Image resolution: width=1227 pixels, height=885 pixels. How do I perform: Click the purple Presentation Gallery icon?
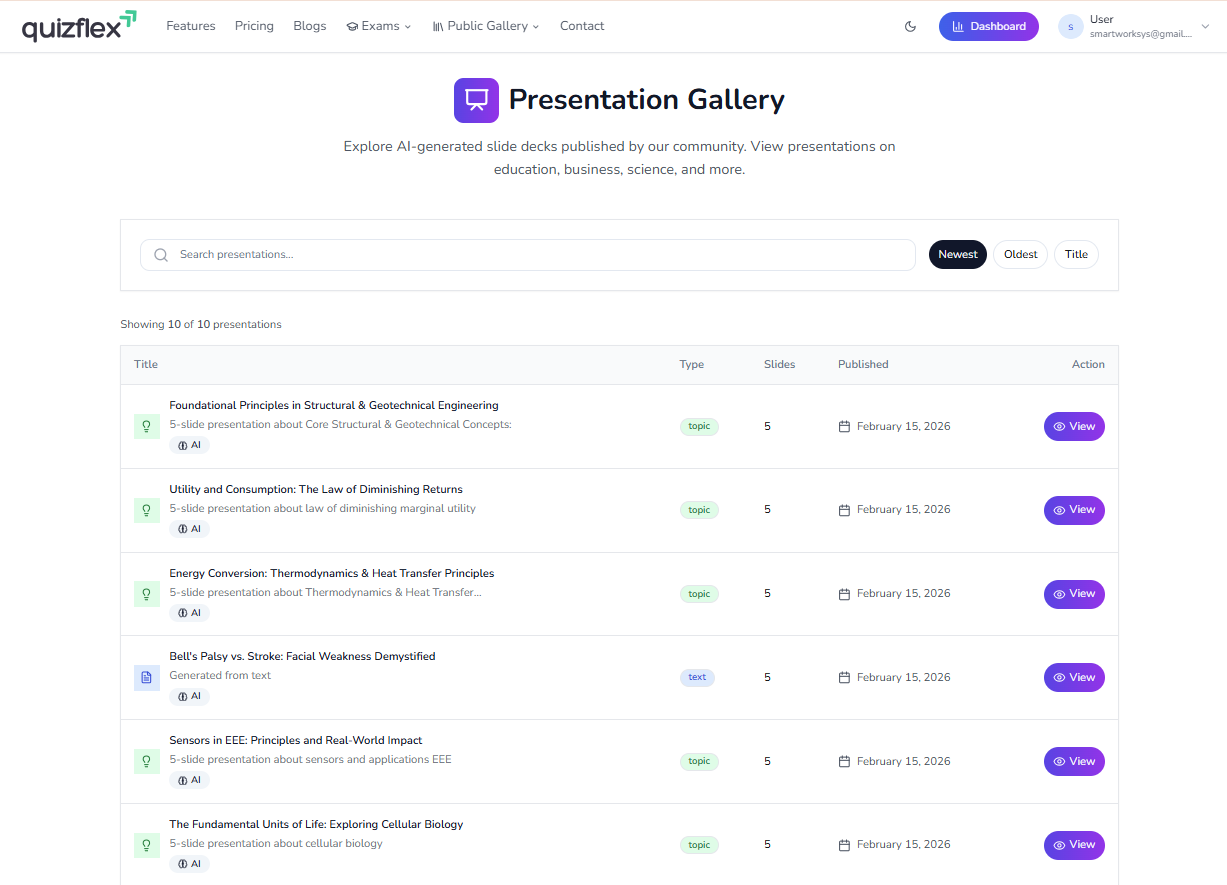click(476, 100)
